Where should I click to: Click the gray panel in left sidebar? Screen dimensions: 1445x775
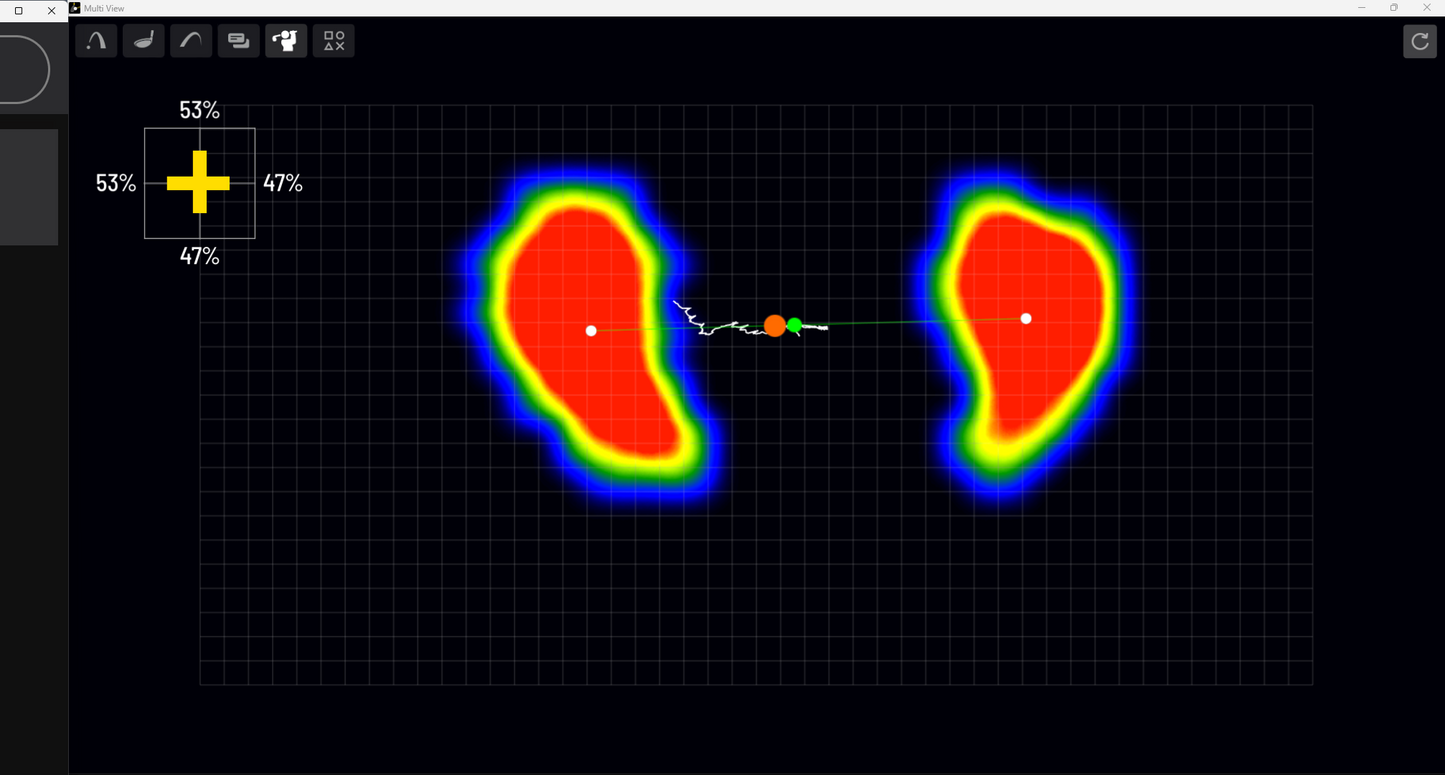28,187
